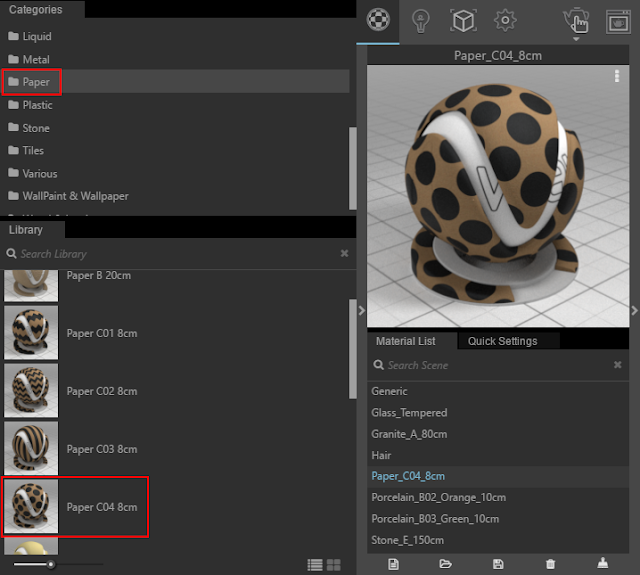Focus the Search Library input
This screenshot has width=640, height=575.
click(178, 254)
